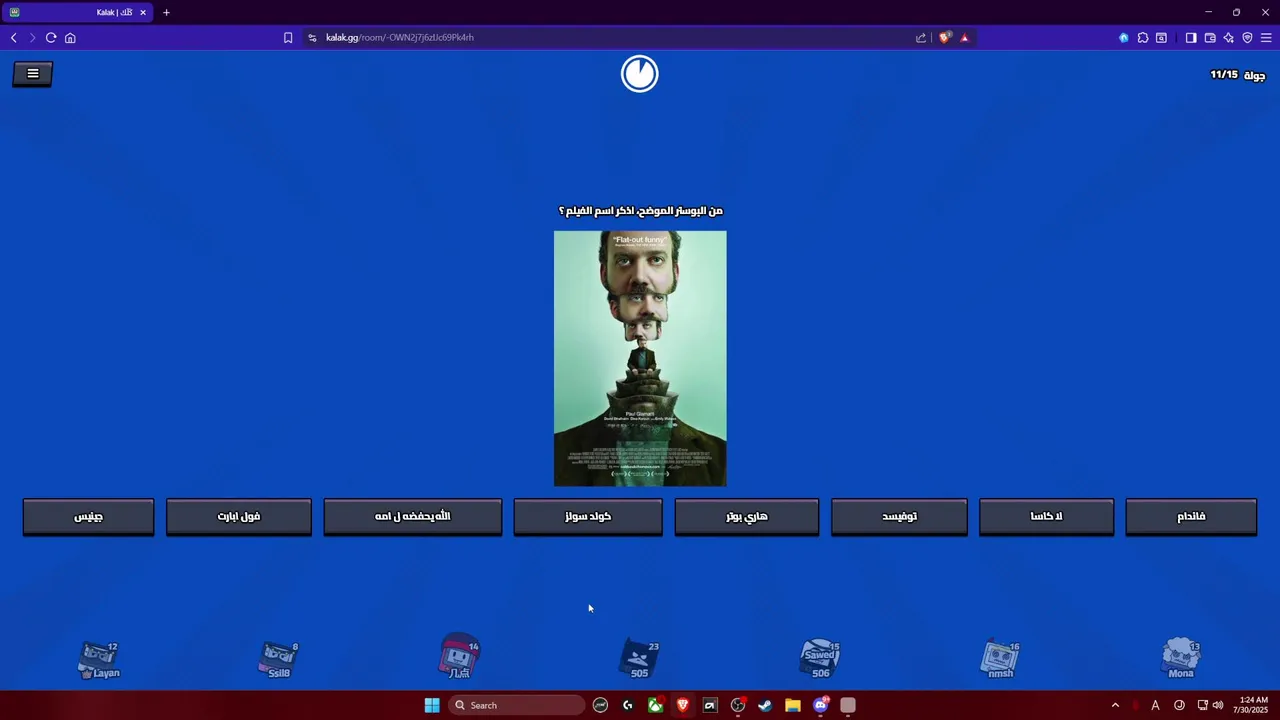This screenshot has height=720, width=1280.
Task: Close the Kalak tab
Action: tap(143, 12)
